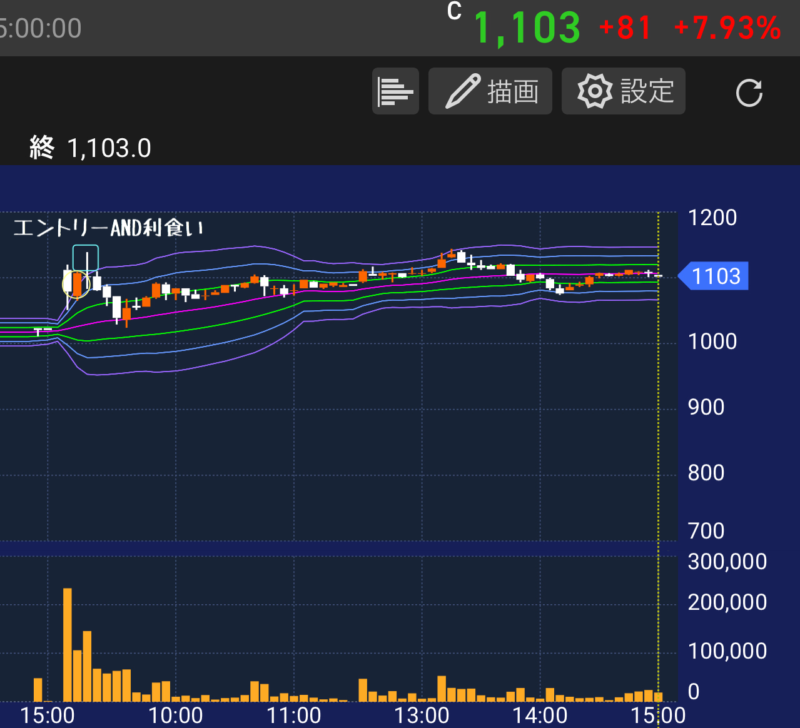The width and height of the screenshot is (800, 728).
Task: Click the 900 price axis label
Action: tap(706, 407)
